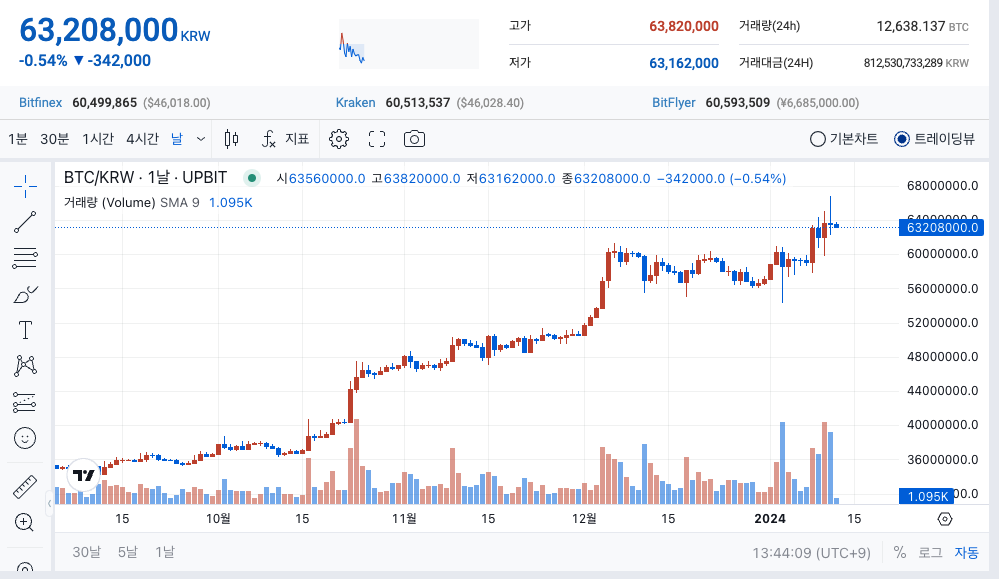
Task: Open the long position forecasting tool
Action: (x=25, y=402)
